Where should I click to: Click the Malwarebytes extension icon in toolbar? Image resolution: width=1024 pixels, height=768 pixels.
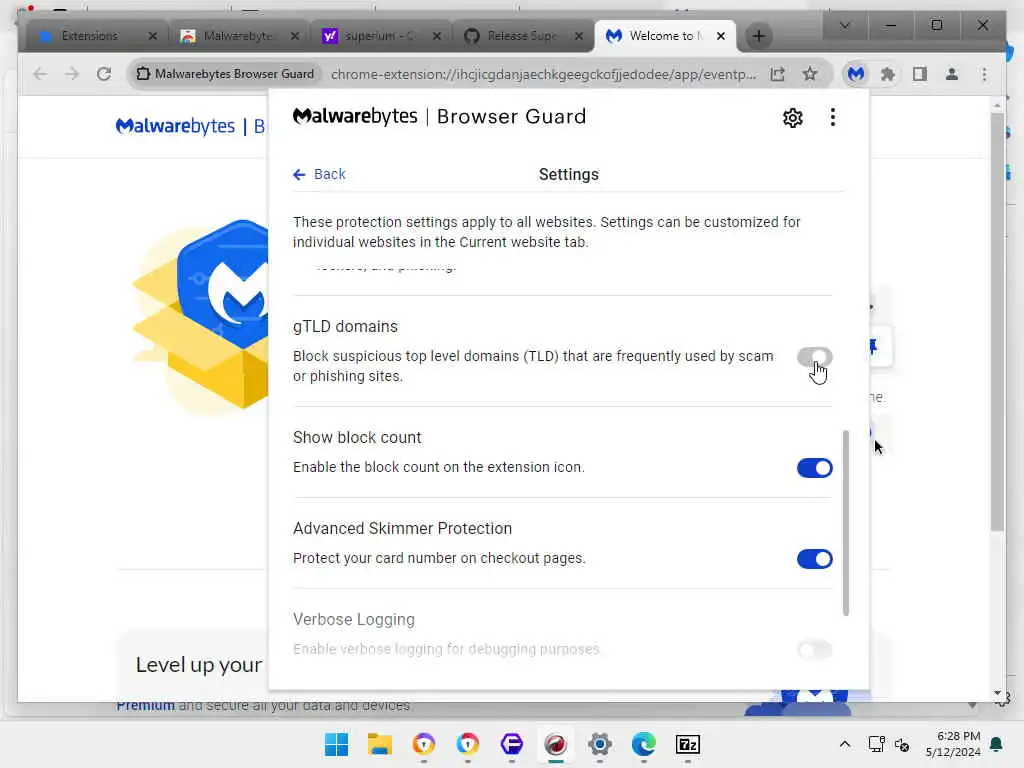[856, 74]
